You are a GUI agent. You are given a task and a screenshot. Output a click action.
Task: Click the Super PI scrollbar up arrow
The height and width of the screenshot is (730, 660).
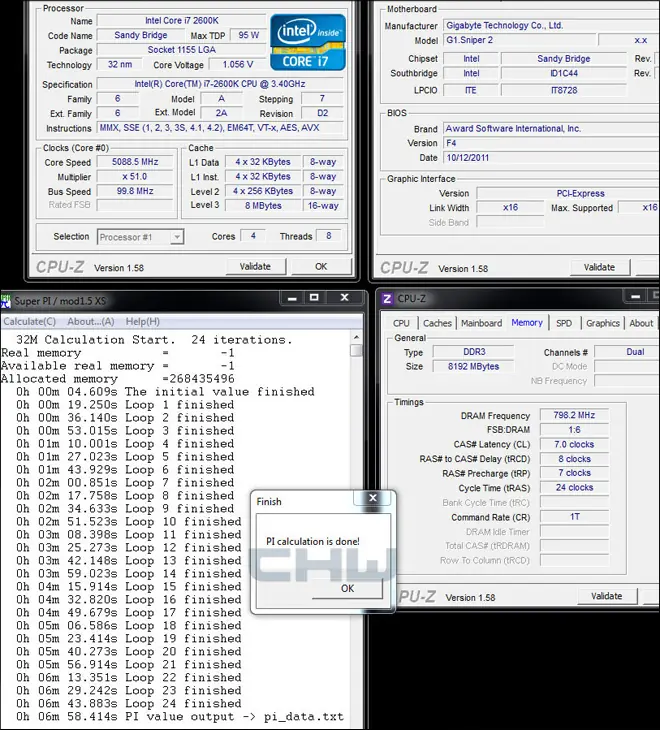click(356, 337)
